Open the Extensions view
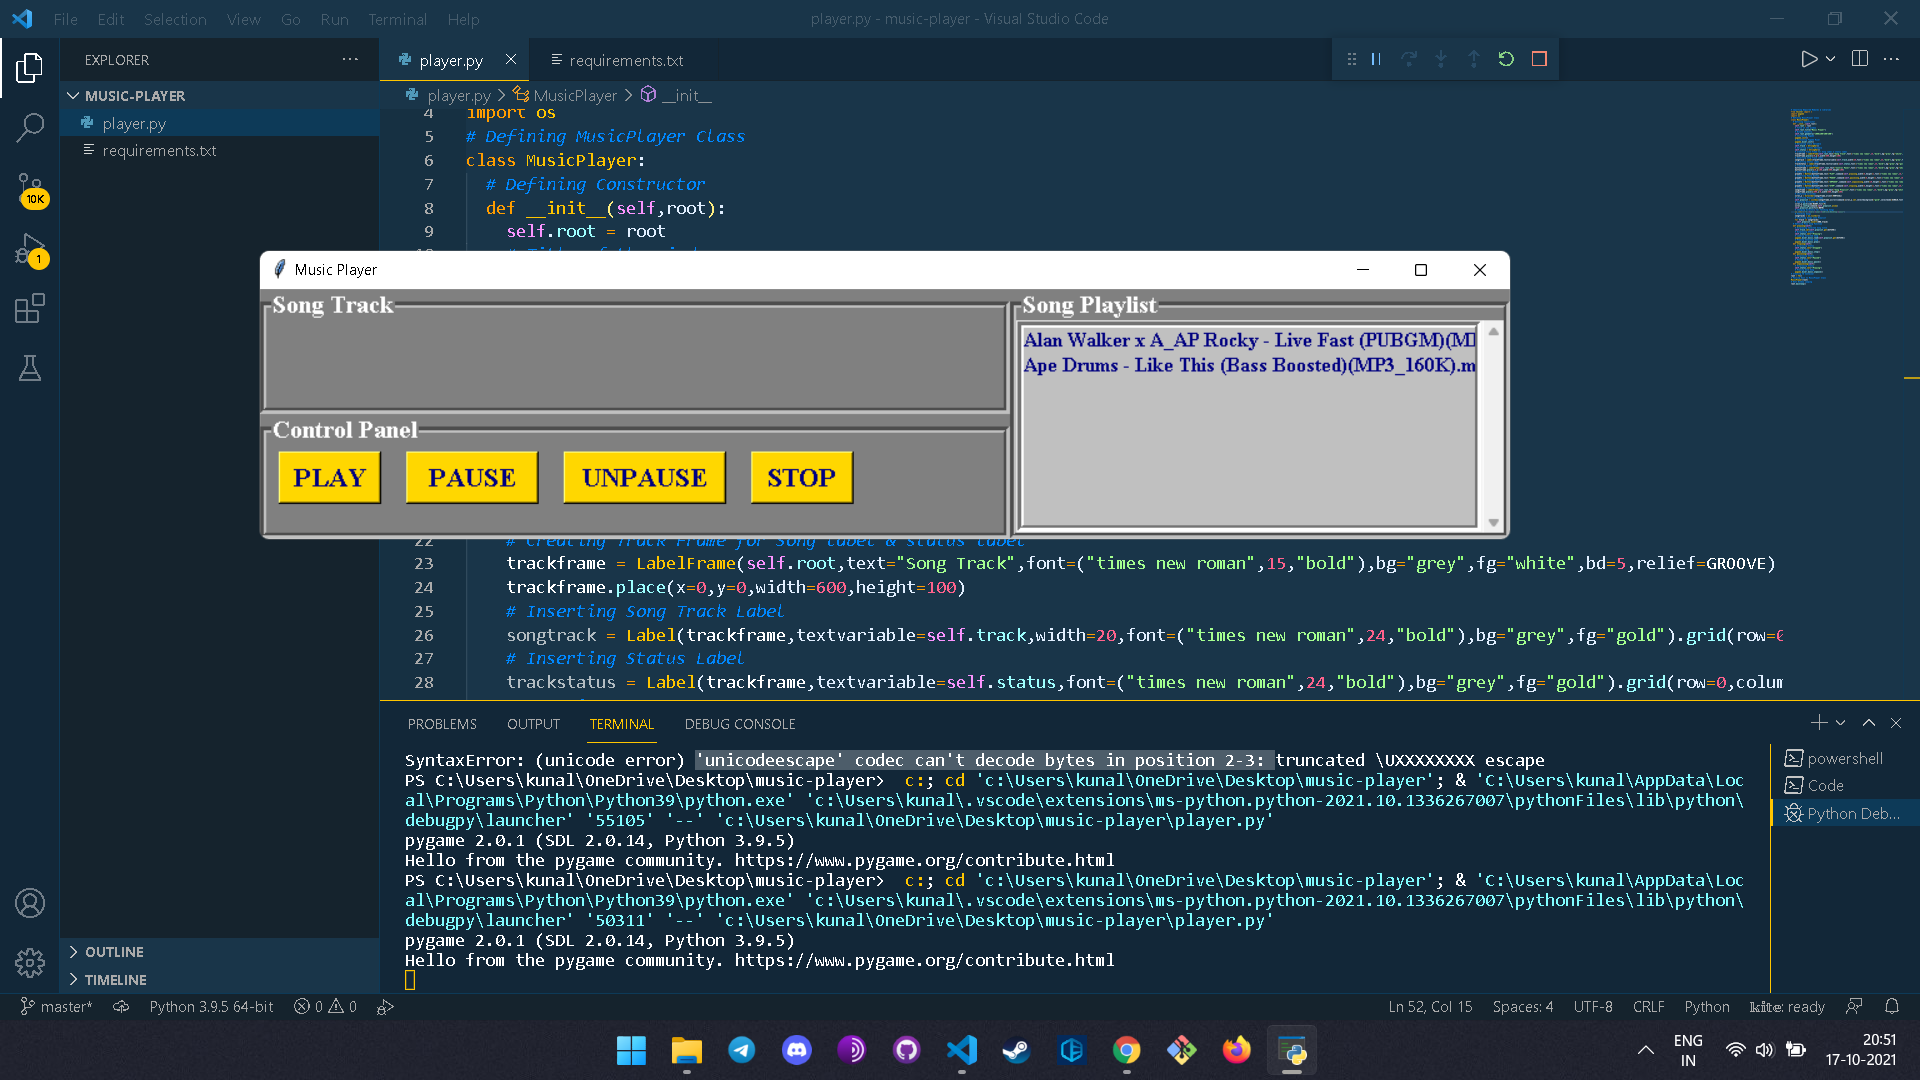1920x1080 pixels. point(30,308)
